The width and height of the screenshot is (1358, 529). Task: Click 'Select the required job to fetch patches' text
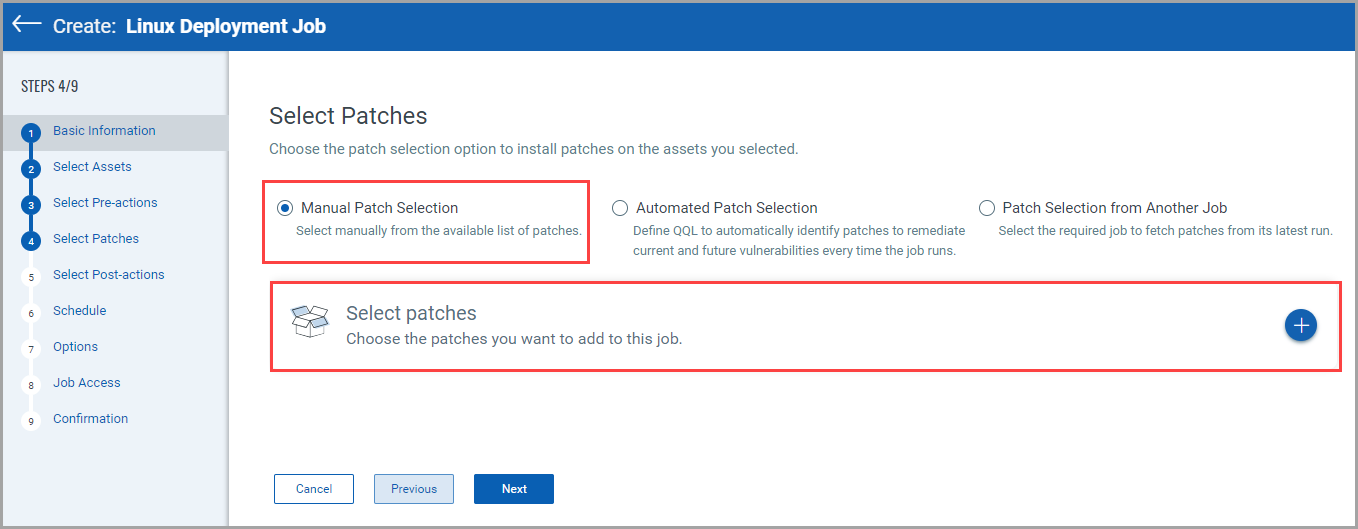click(x=1165, y=231)
